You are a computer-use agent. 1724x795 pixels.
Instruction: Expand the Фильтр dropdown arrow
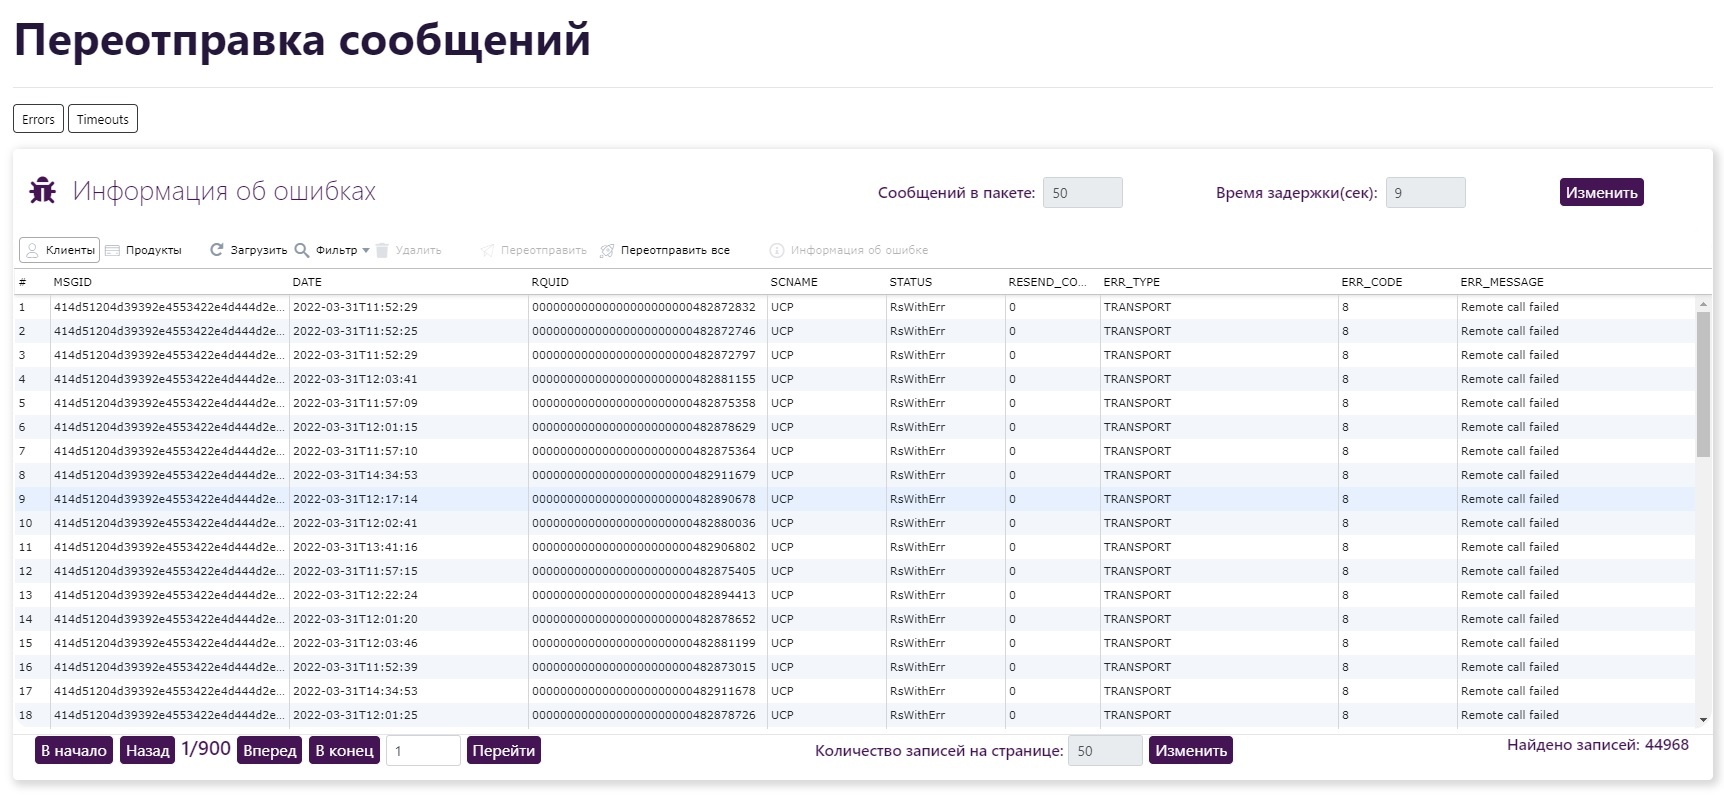pos(366,251)
